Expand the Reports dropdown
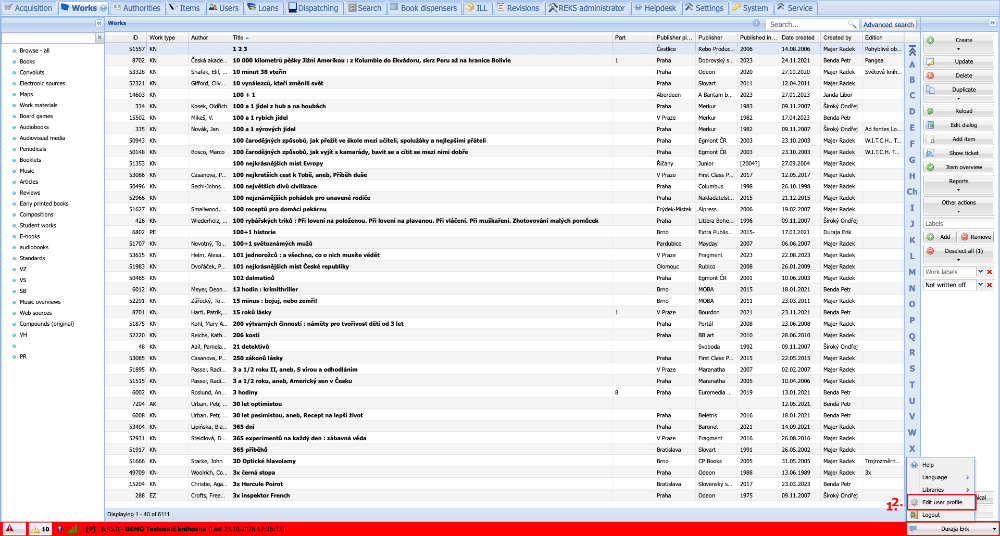1000x536 pixels. point(959,190)
